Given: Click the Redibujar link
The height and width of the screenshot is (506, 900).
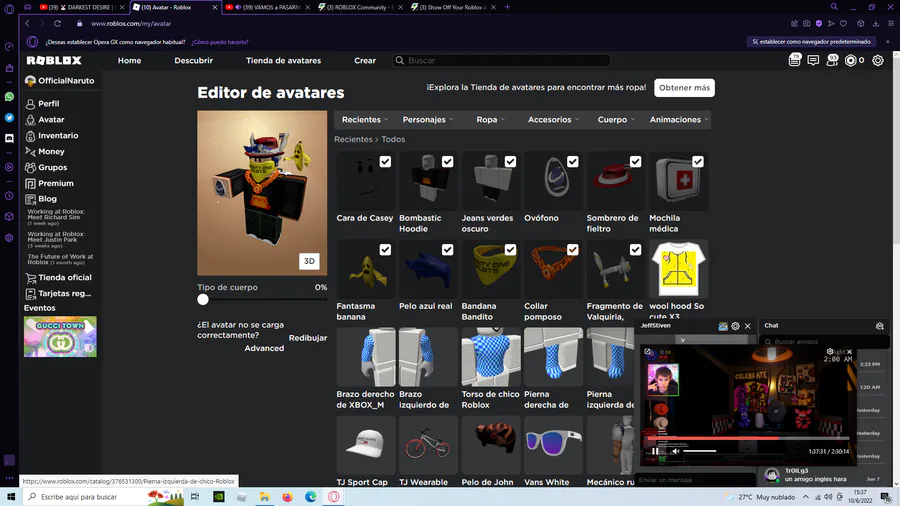Looking at the screenshot, I should point(308,338).
